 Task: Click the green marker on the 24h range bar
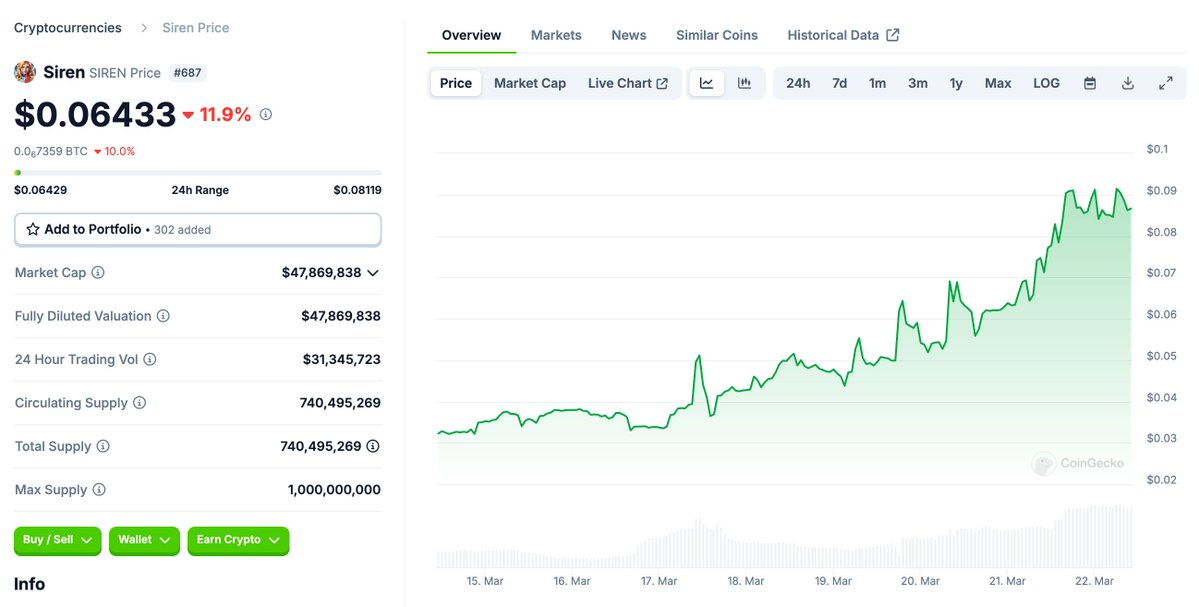pos(18,173)
